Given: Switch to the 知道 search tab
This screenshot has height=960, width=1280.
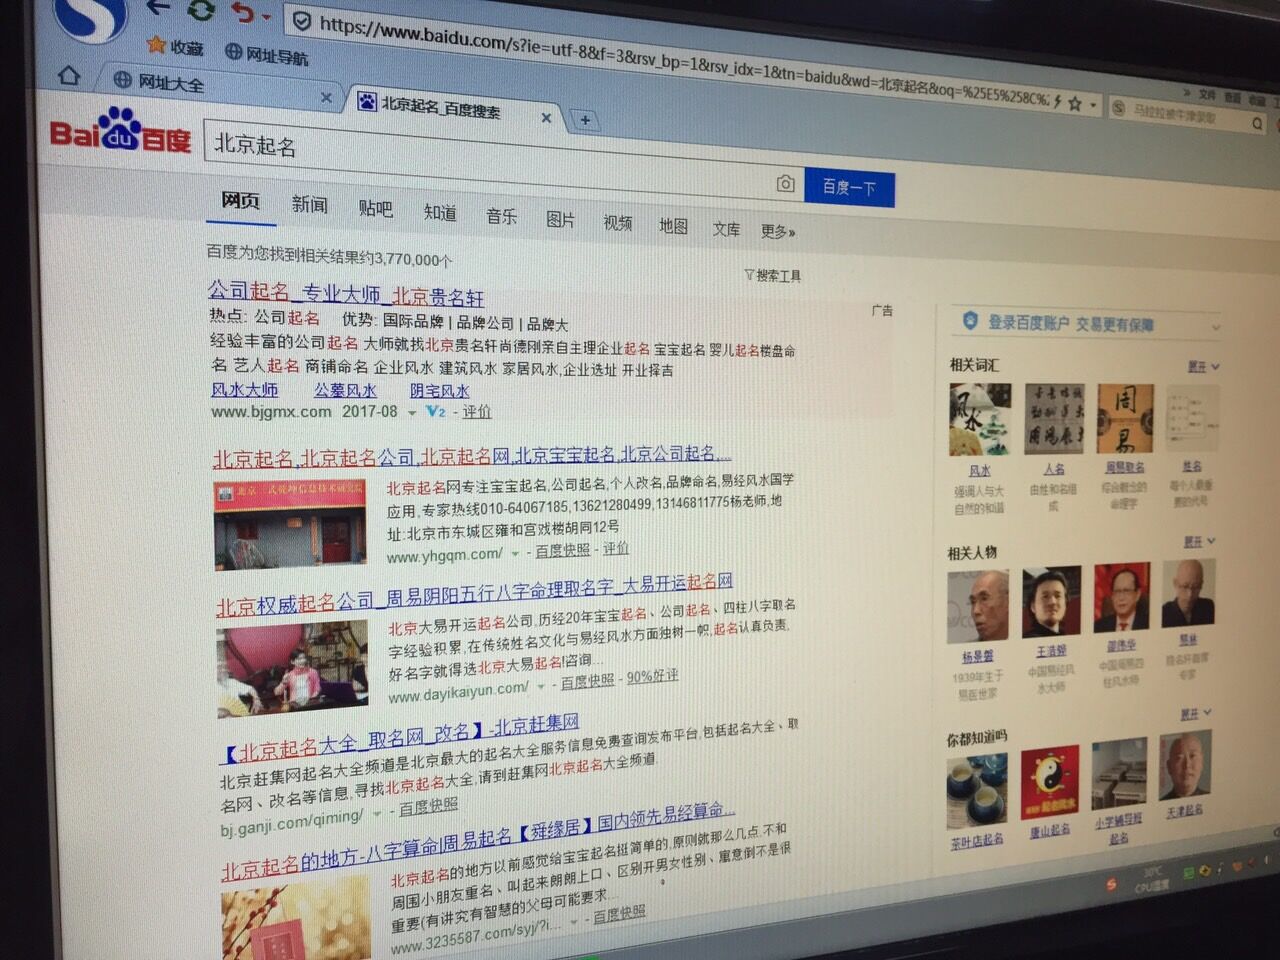Looking at the screenshot, I should tap(440, 212).
